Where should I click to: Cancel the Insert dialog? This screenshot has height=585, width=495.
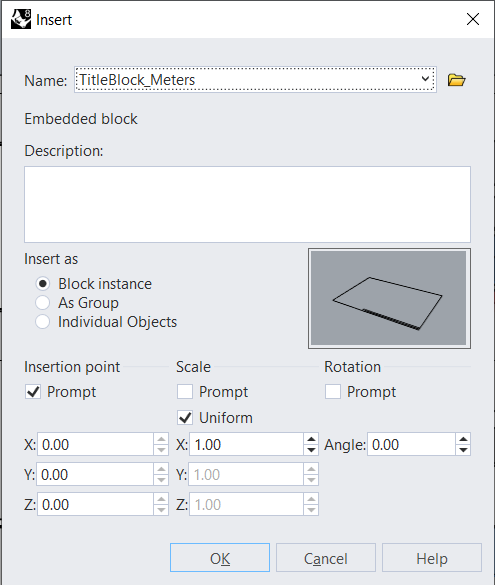click(x=326, y=558)
